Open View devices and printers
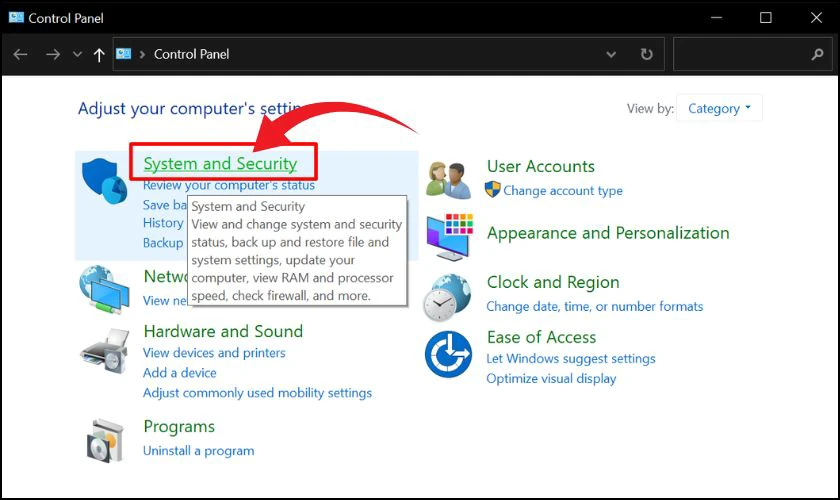 [214, 353]
